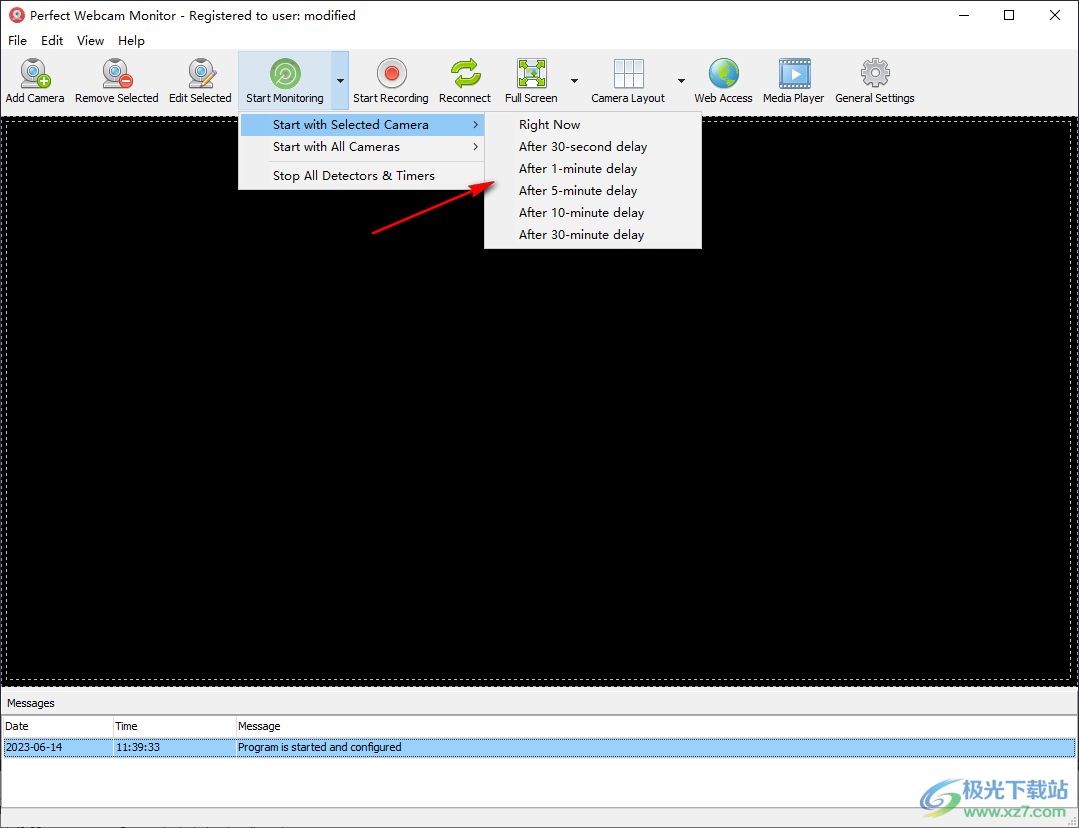Minimize the Perfect Webcam Monitor window
1079x828 pixels.
pos(964,15)
